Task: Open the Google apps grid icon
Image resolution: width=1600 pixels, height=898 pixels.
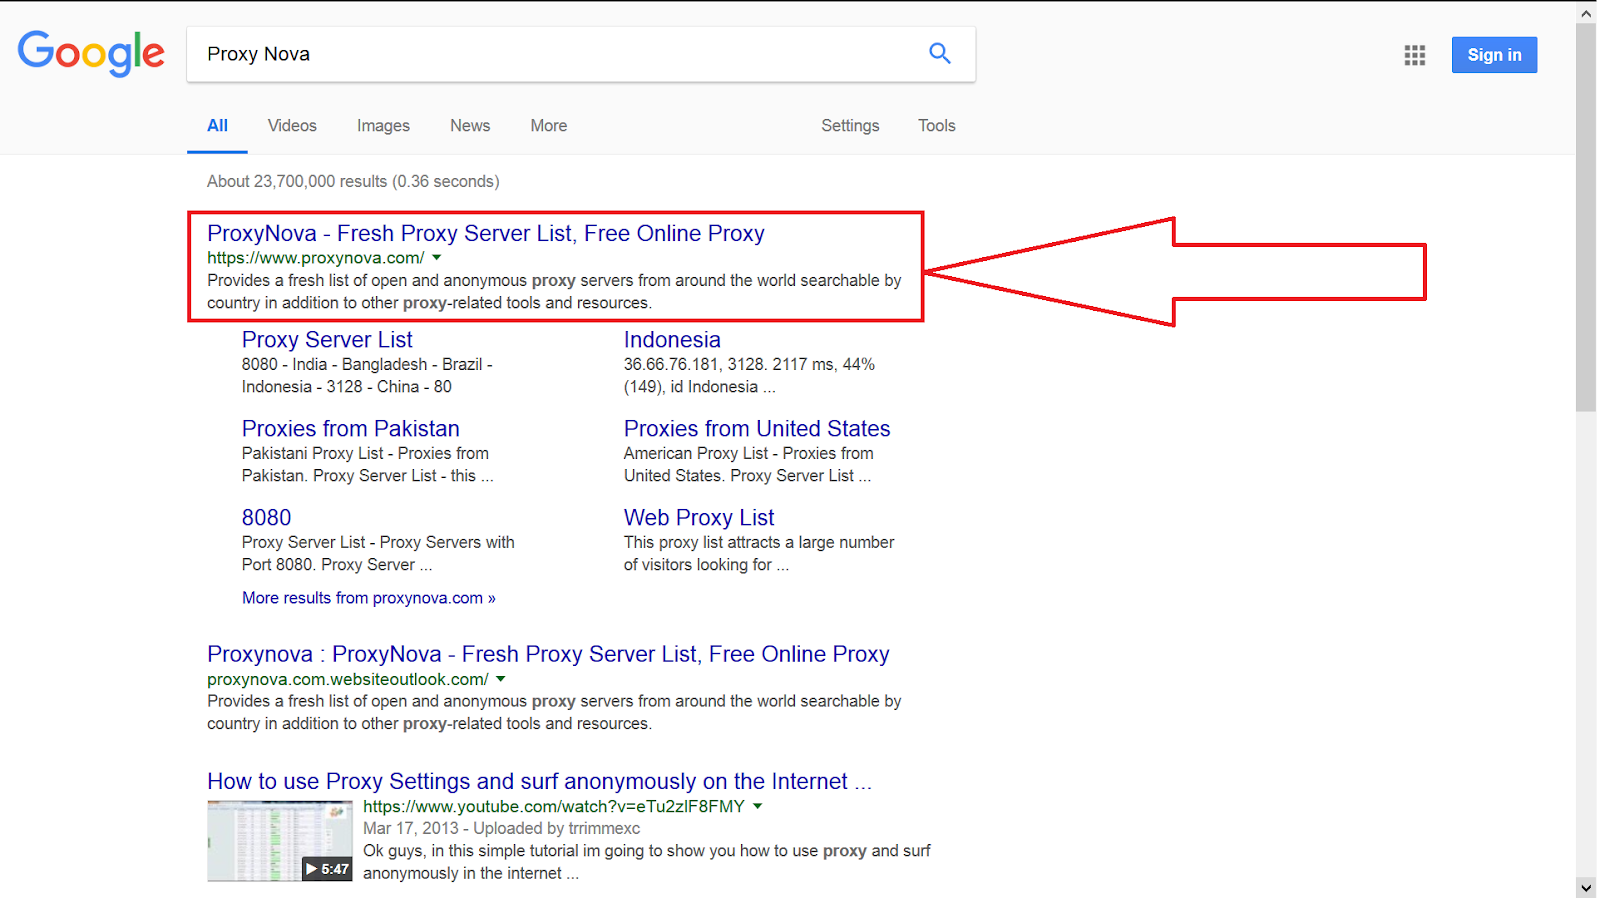Action: click(x=1414, y=55)
